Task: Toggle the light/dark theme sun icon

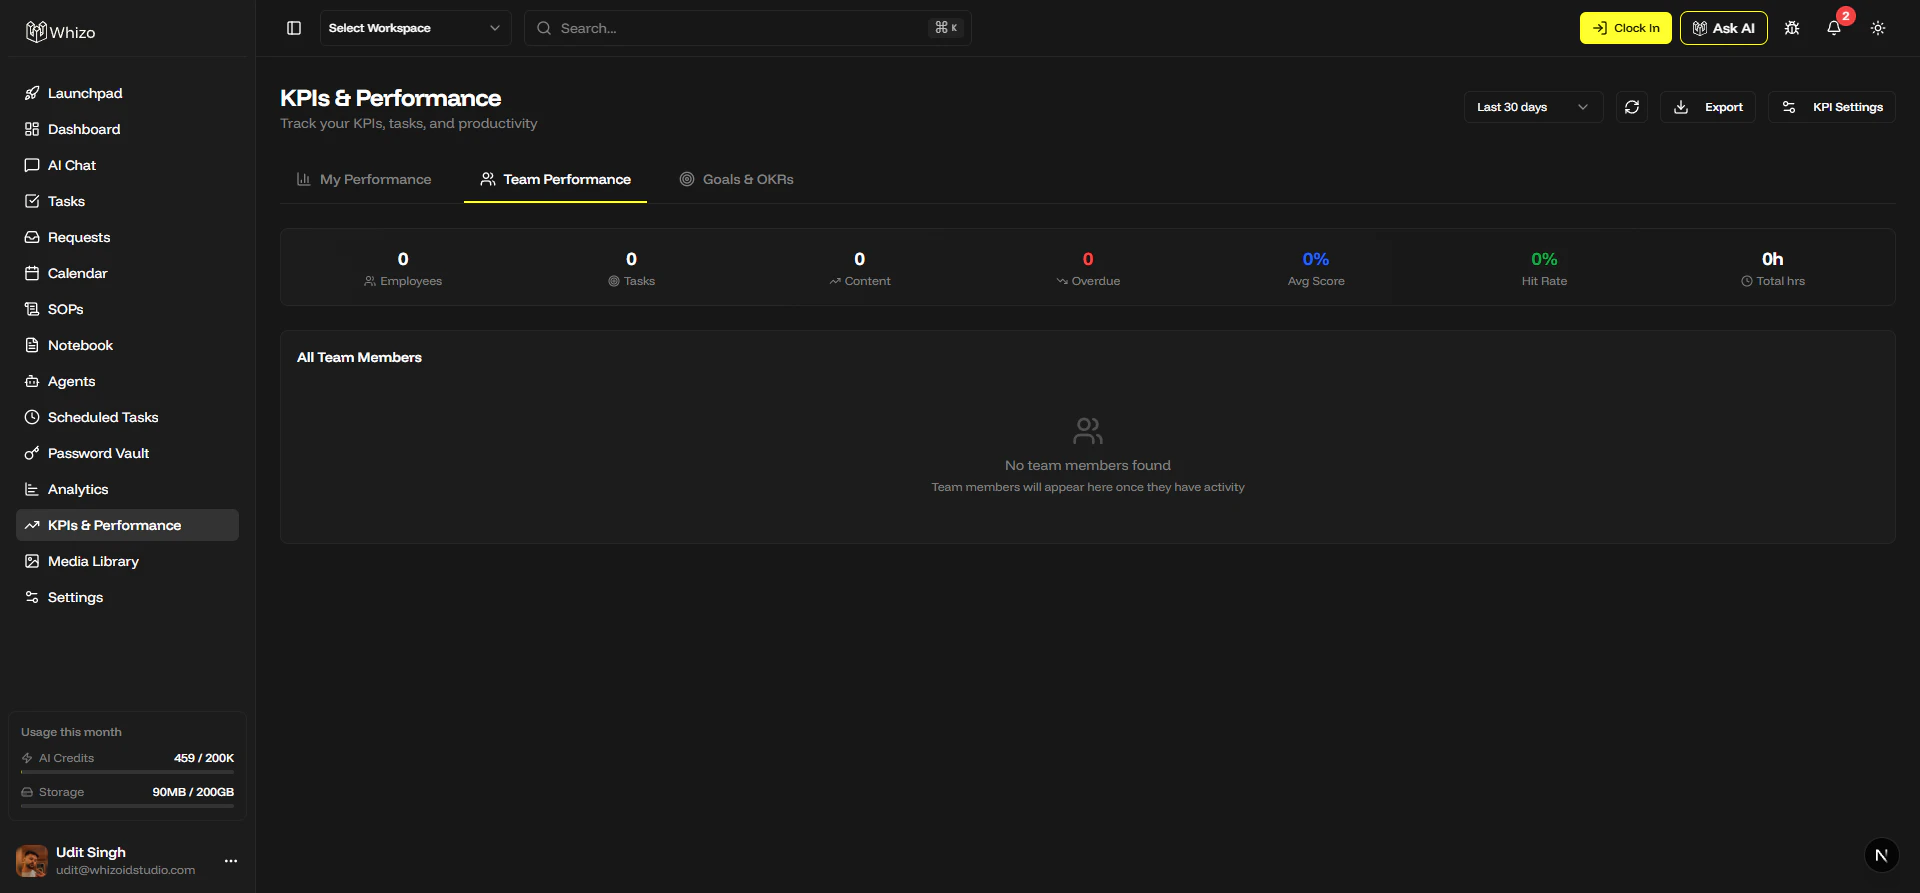Action: point(1878,28)
